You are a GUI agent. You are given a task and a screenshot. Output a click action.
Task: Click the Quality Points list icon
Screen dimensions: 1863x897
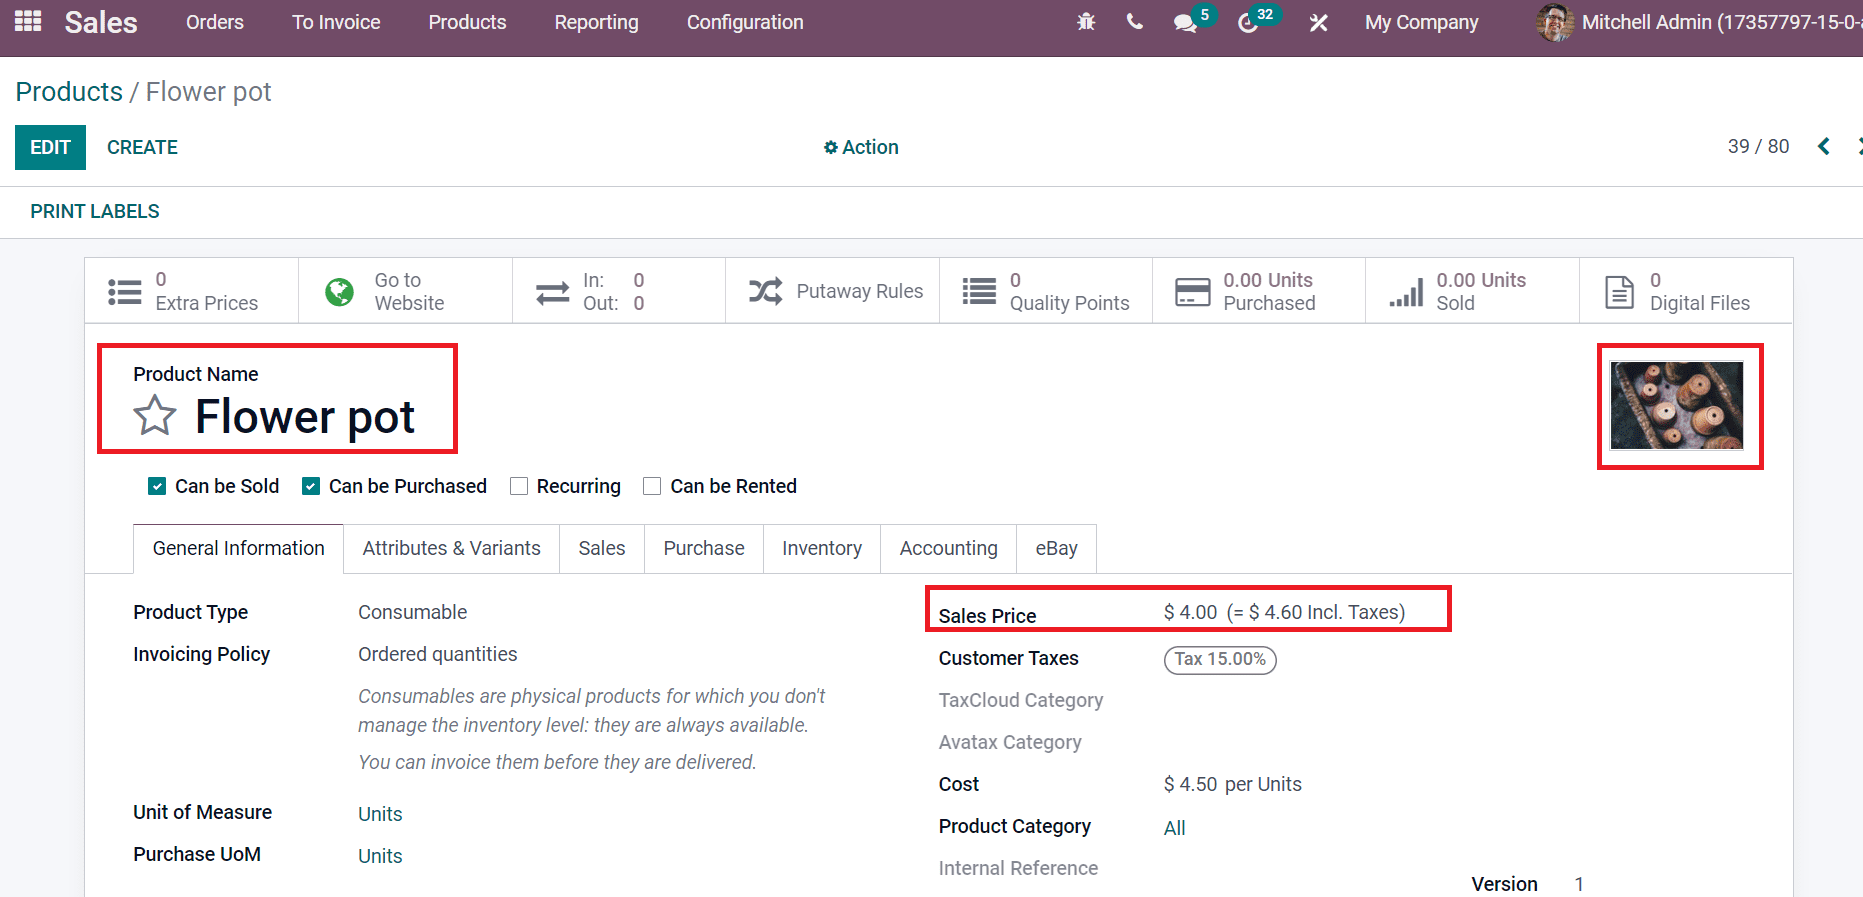tap(979, 291)
